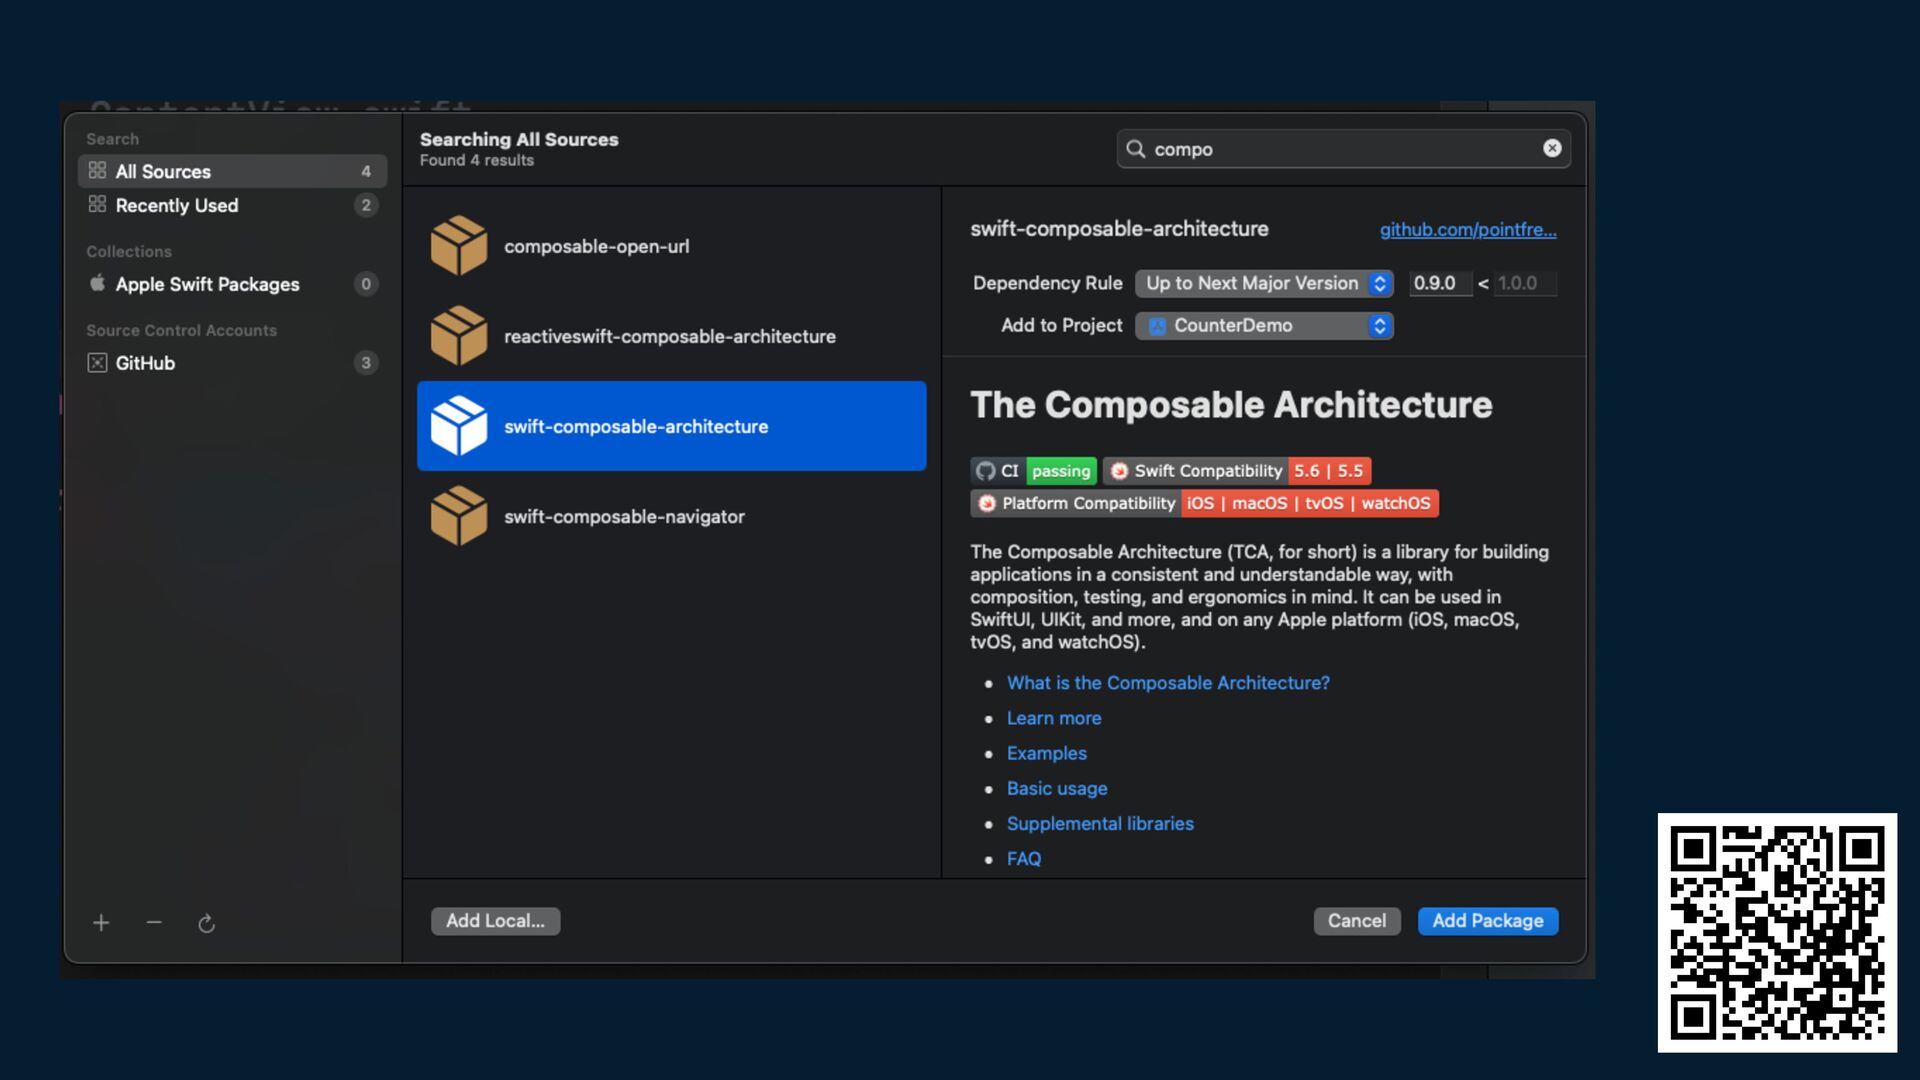Click the GitHub account icon
The height and width of the screenshot is (1080, 1920).
(x=97, y=363)
